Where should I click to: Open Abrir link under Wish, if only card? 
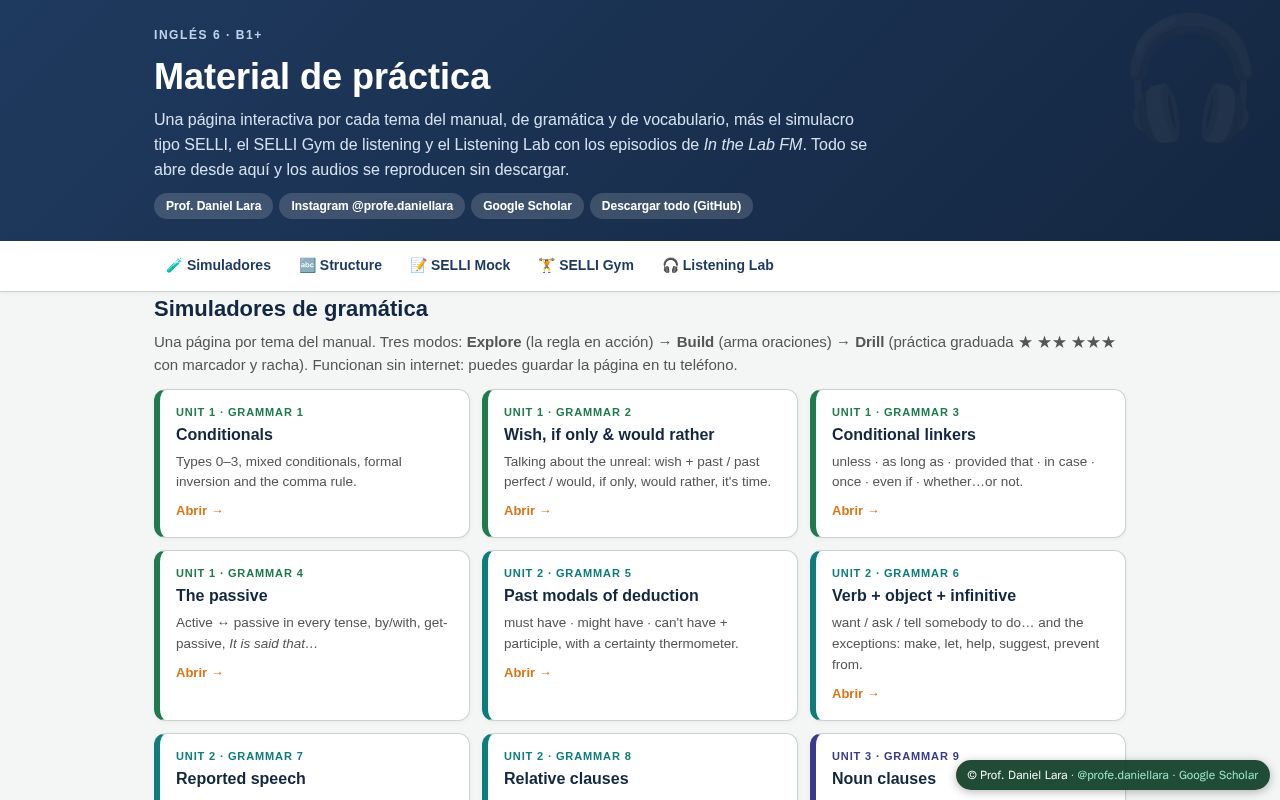pos(527,511)
